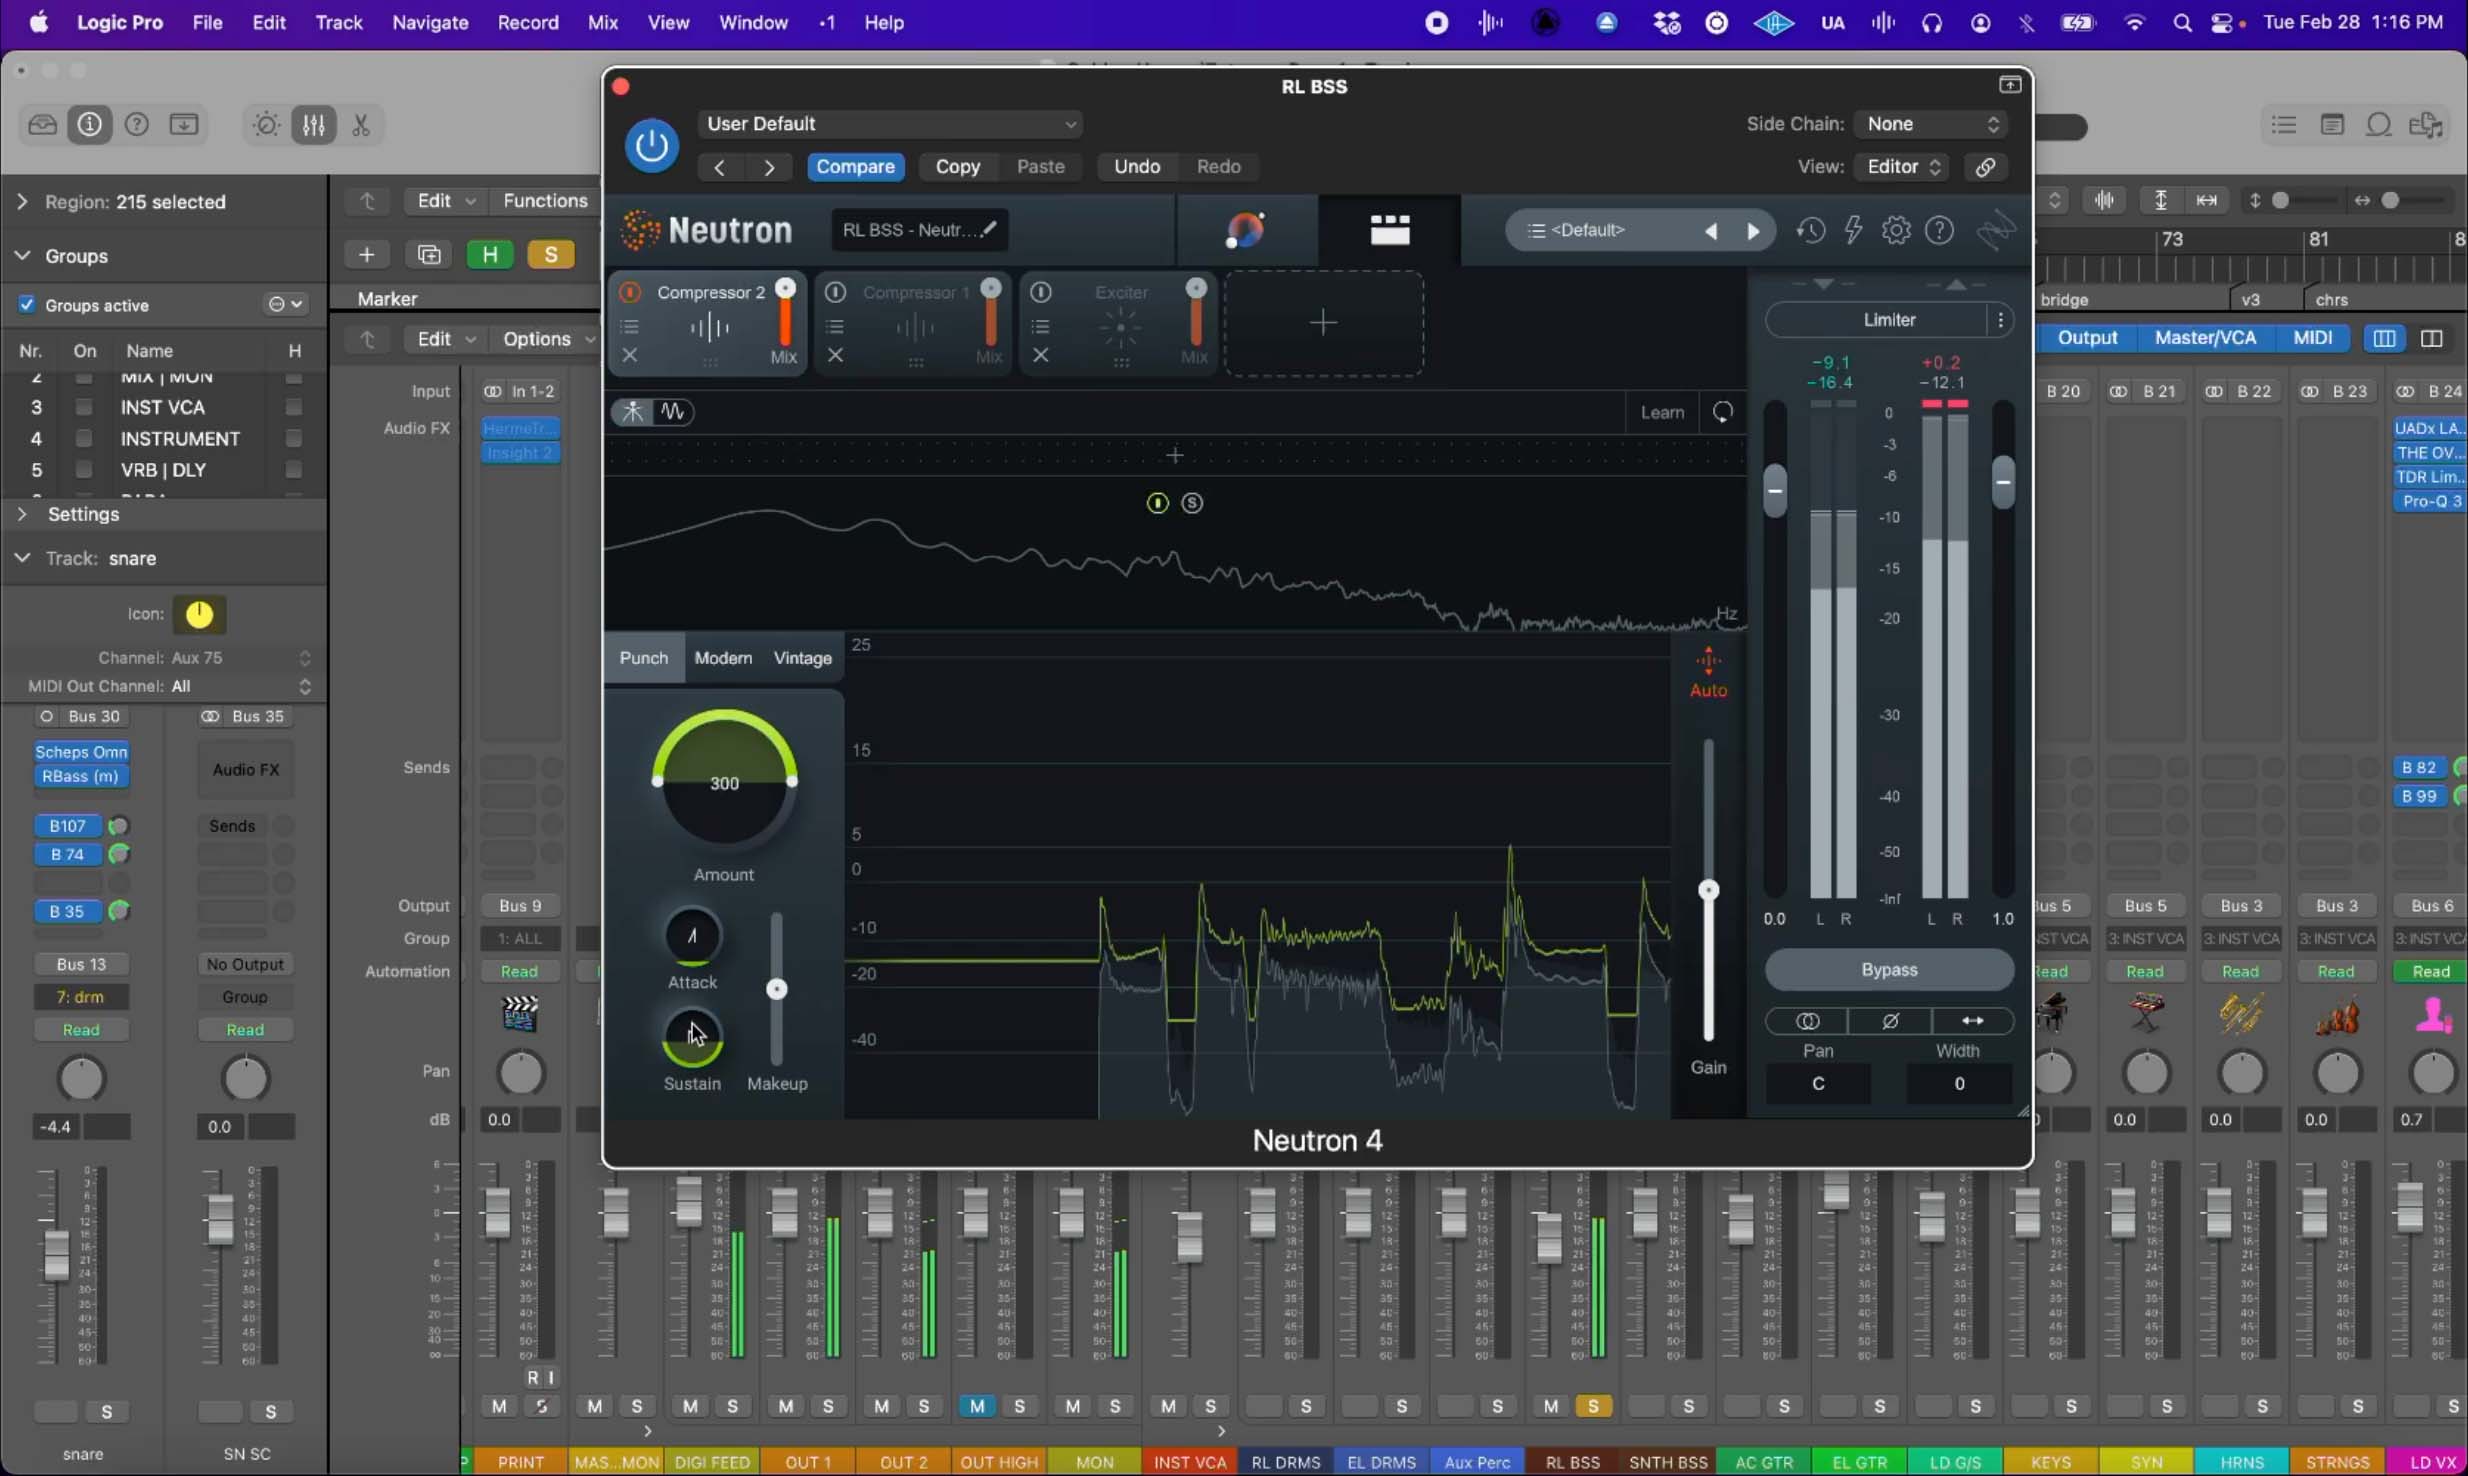Bypass the Compressor 2 module
The image size is (2468, 1476).
click(x=630, y=292)
